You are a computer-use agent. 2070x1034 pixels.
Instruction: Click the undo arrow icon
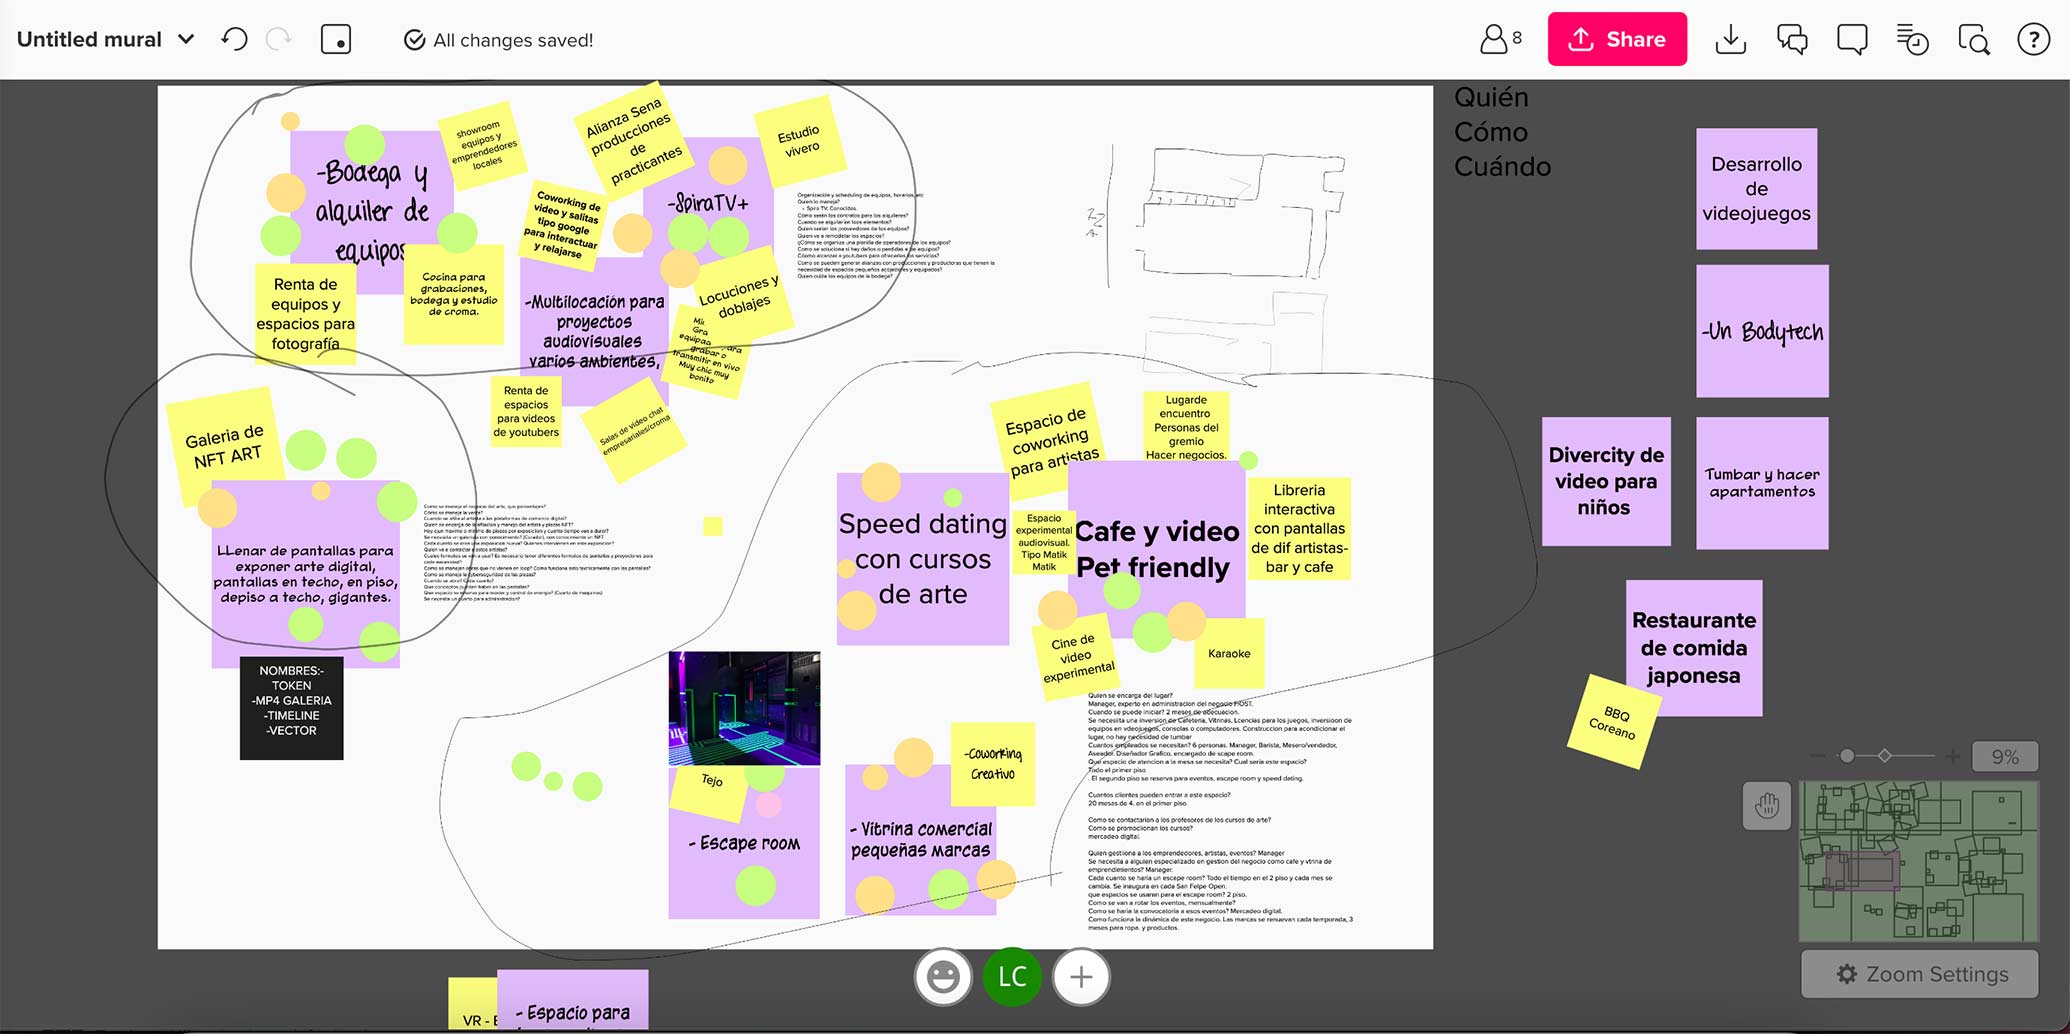pyautogui.click(x=234, y=40)
